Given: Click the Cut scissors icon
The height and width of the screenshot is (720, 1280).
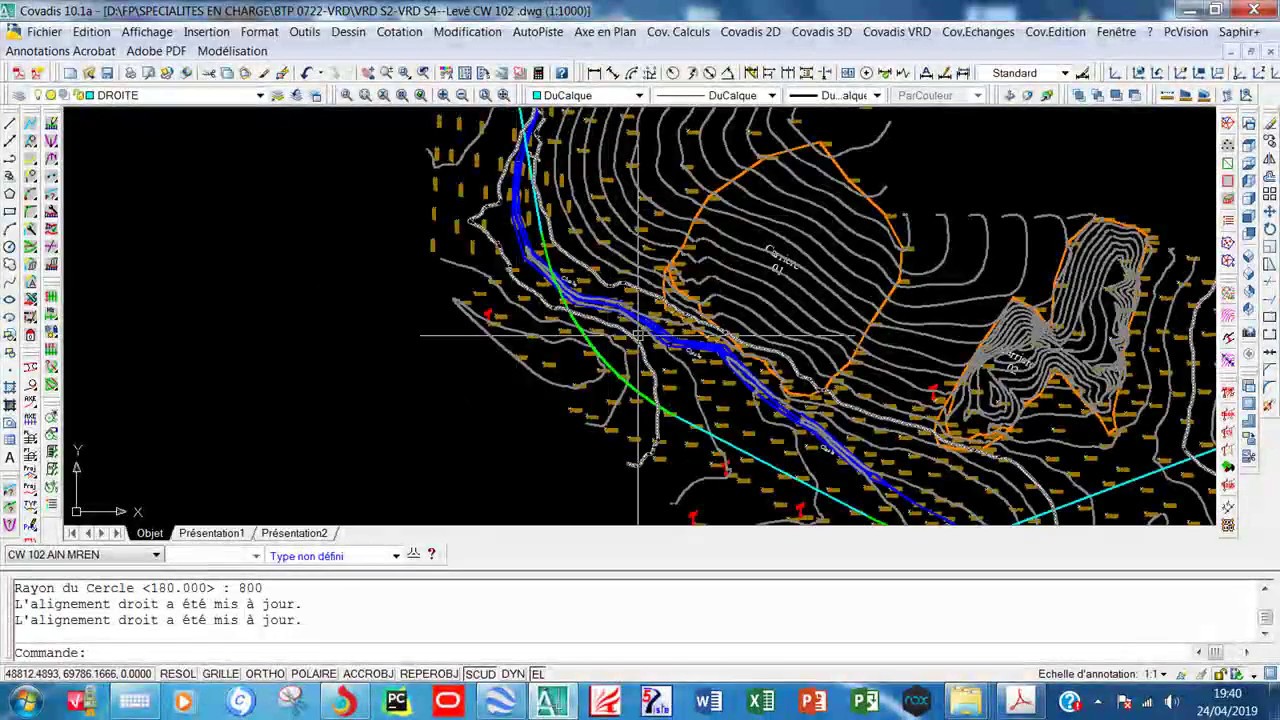Looking at the screenshot, I should click(208, 73).
